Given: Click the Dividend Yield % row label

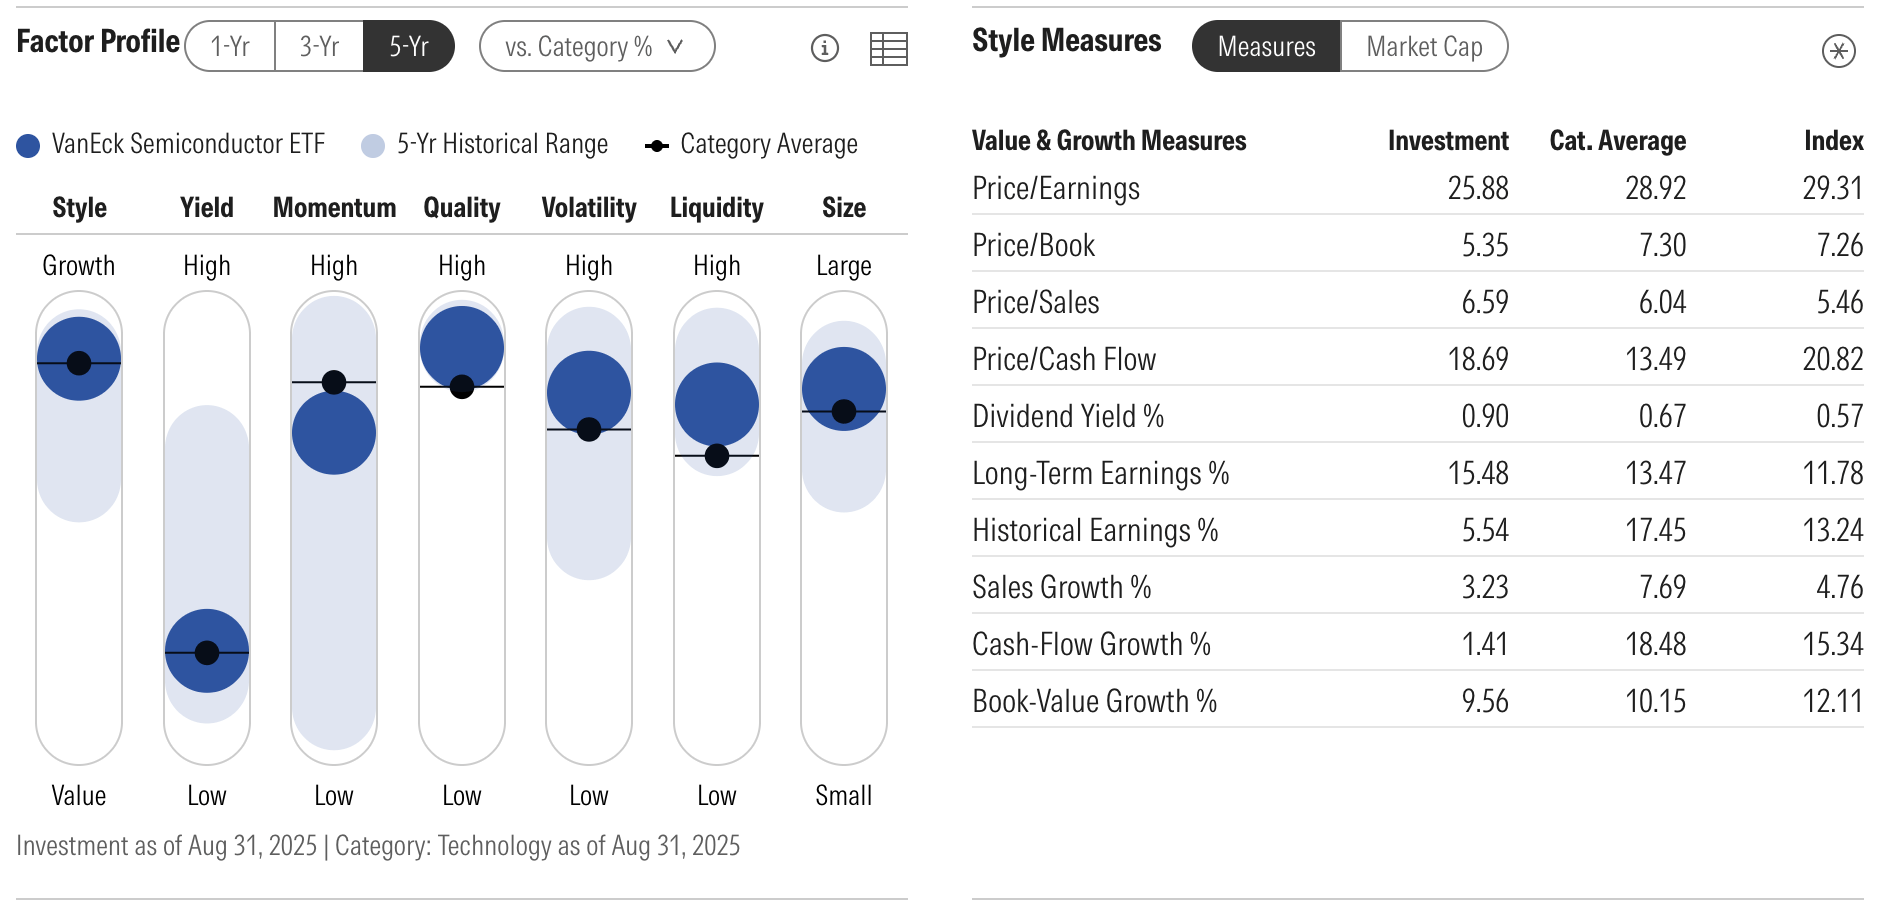Looking at the screenshot, I should (1068, 416).
